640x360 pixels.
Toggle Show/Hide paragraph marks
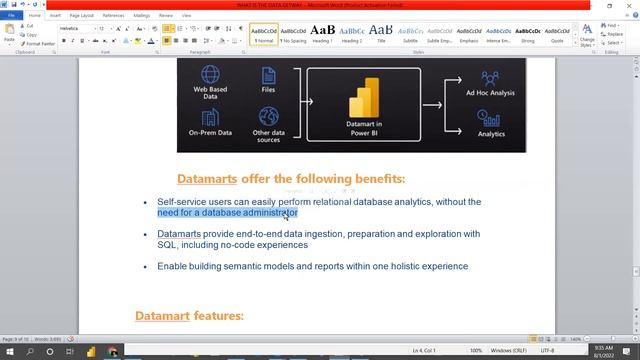coord(241,29)
